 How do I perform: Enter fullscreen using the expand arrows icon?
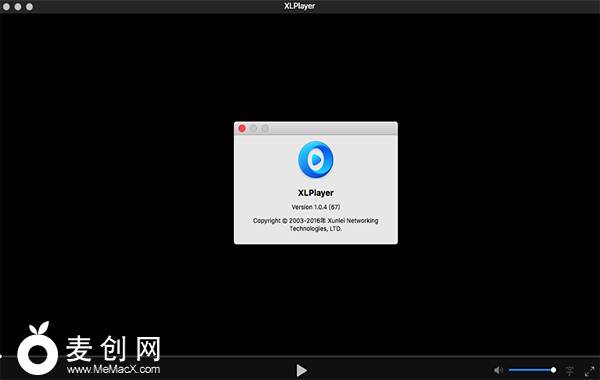coord(590,370)
